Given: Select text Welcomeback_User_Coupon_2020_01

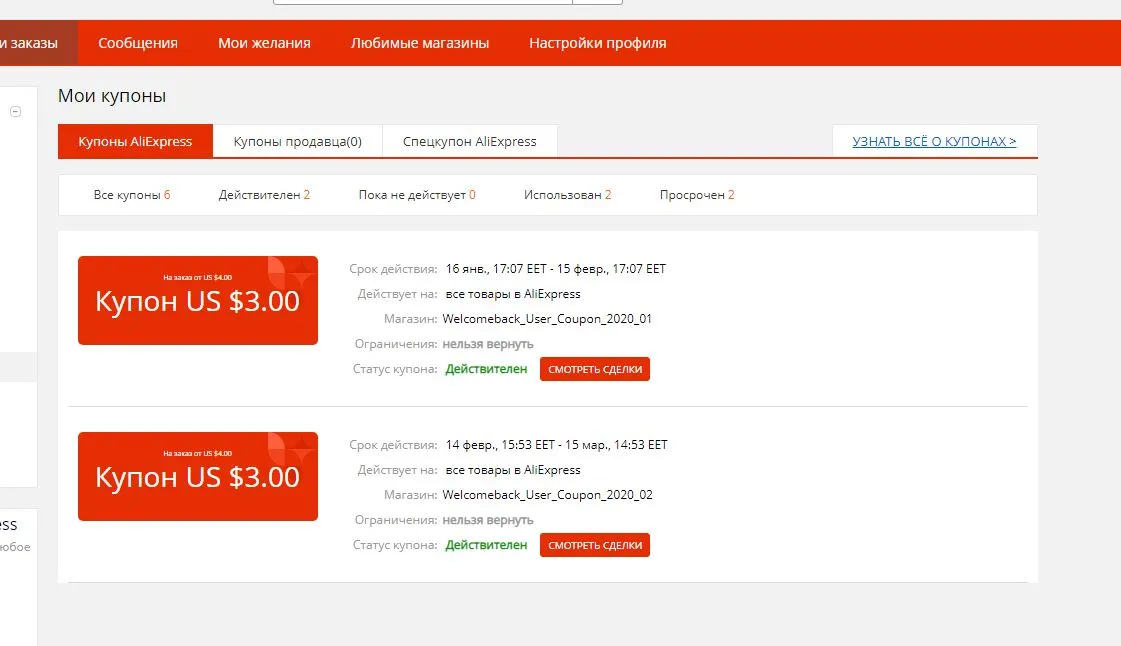Looking at the screenshot, I should (547, 319).
